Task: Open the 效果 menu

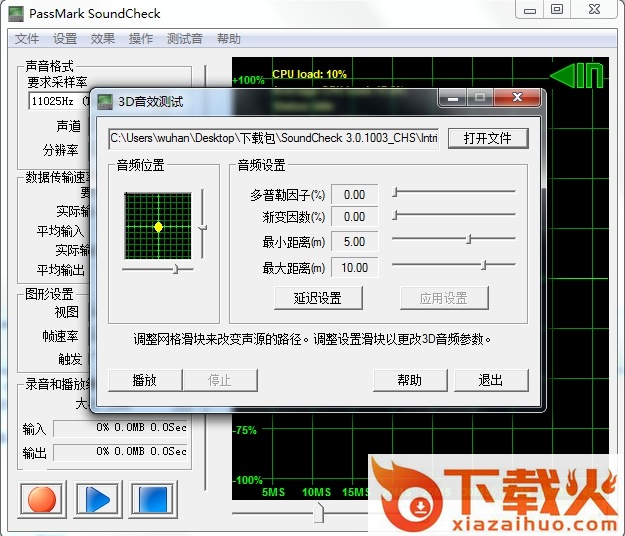Action: click(102, 39)
